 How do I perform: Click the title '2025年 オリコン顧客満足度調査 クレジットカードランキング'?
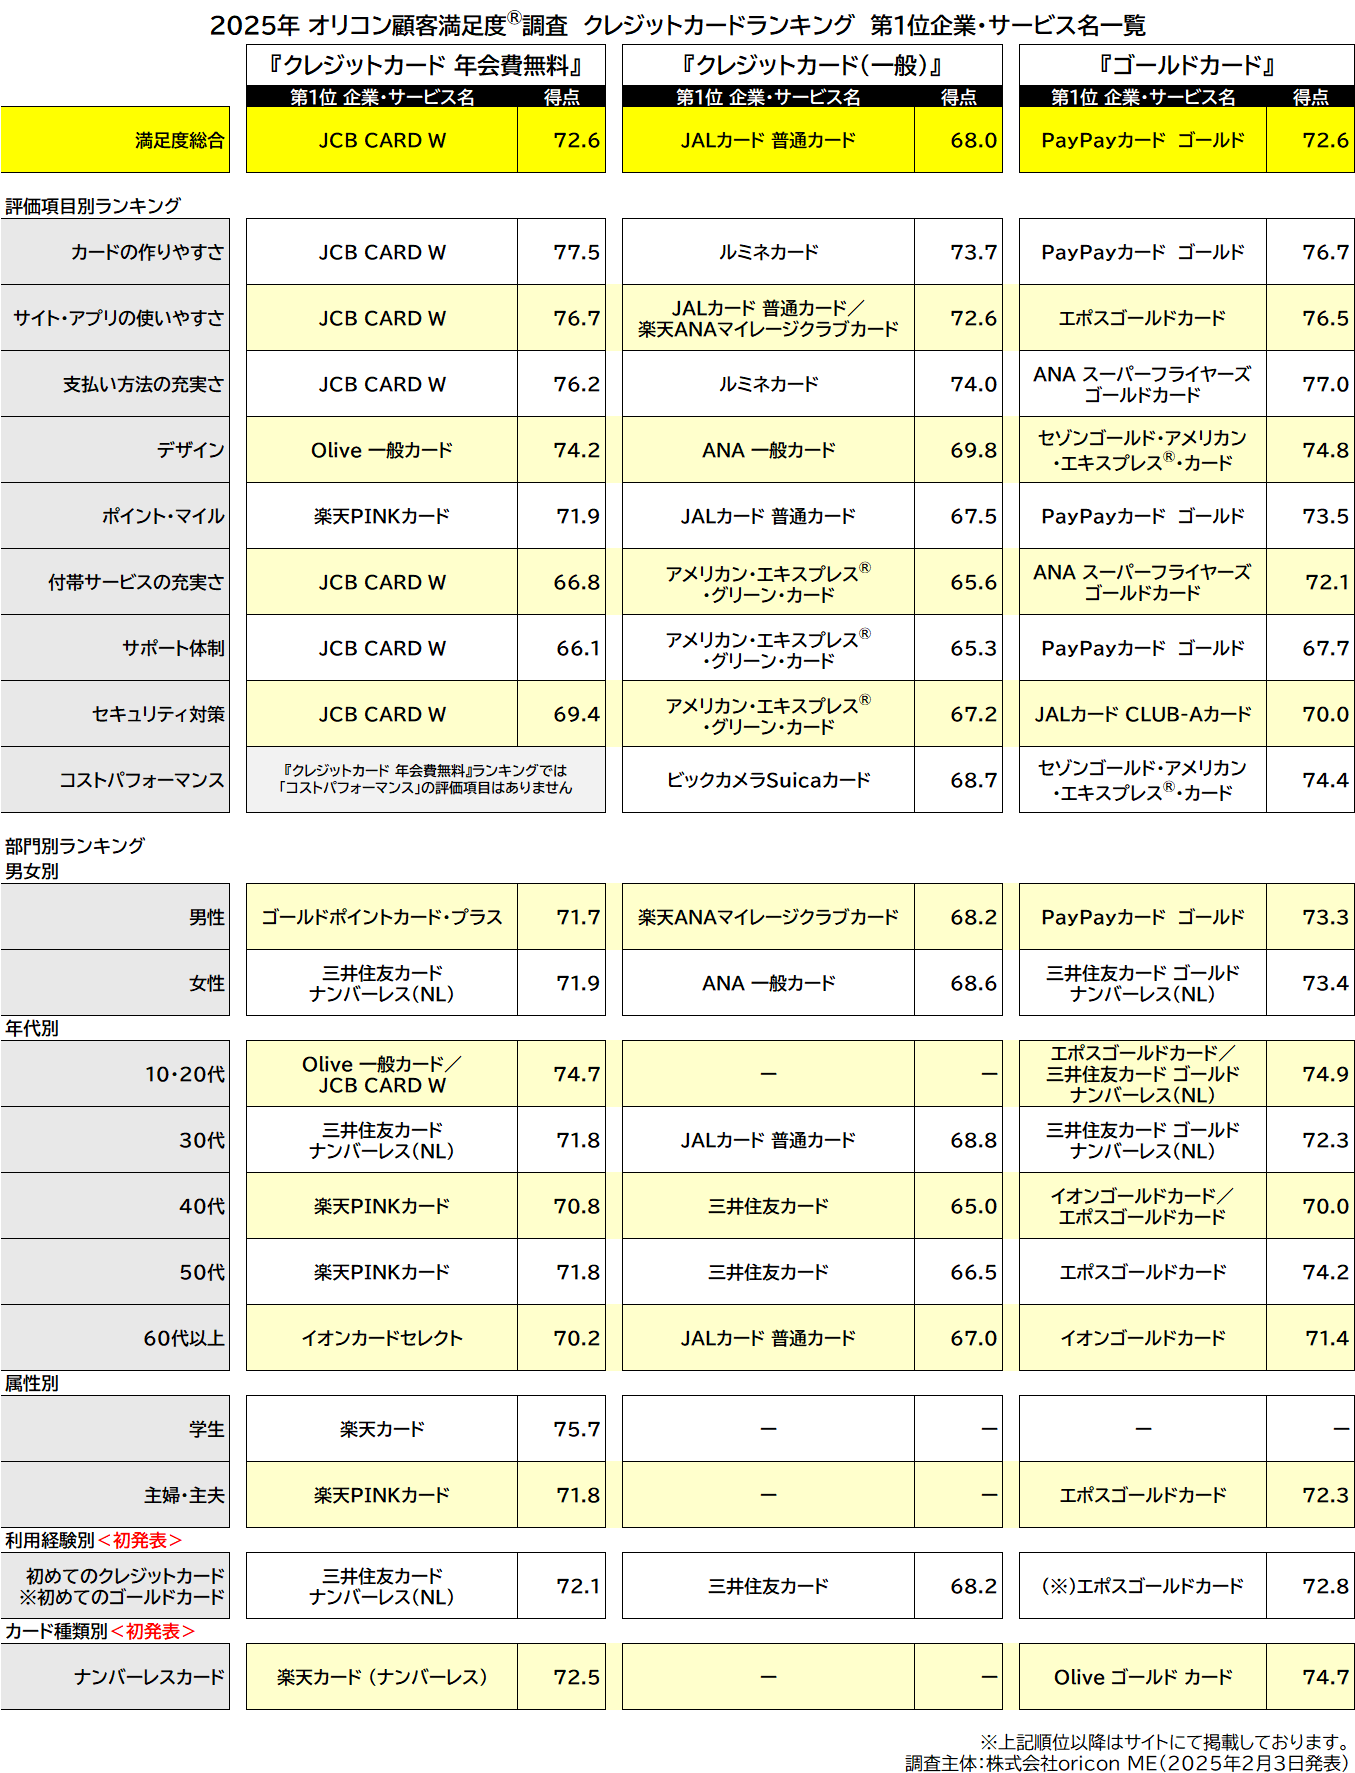tap(532, 25)
